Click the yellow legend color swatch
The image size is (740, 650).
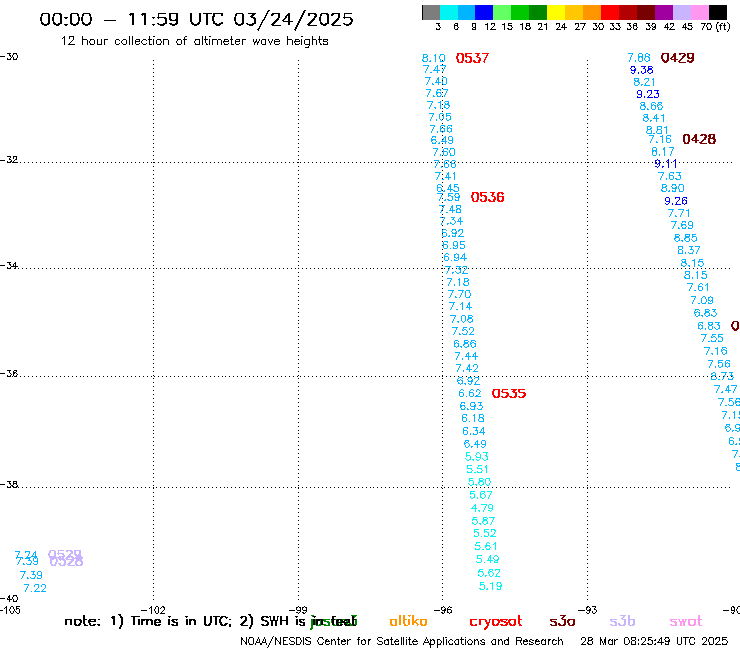click(556, 12)
